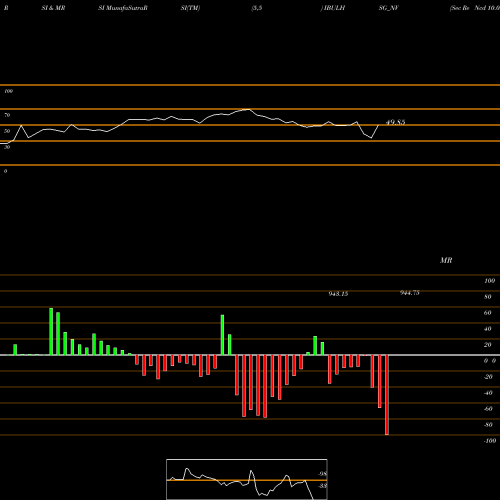Click the MR panel label
This screenshot has width=500, height=500.
coord(446,260)
